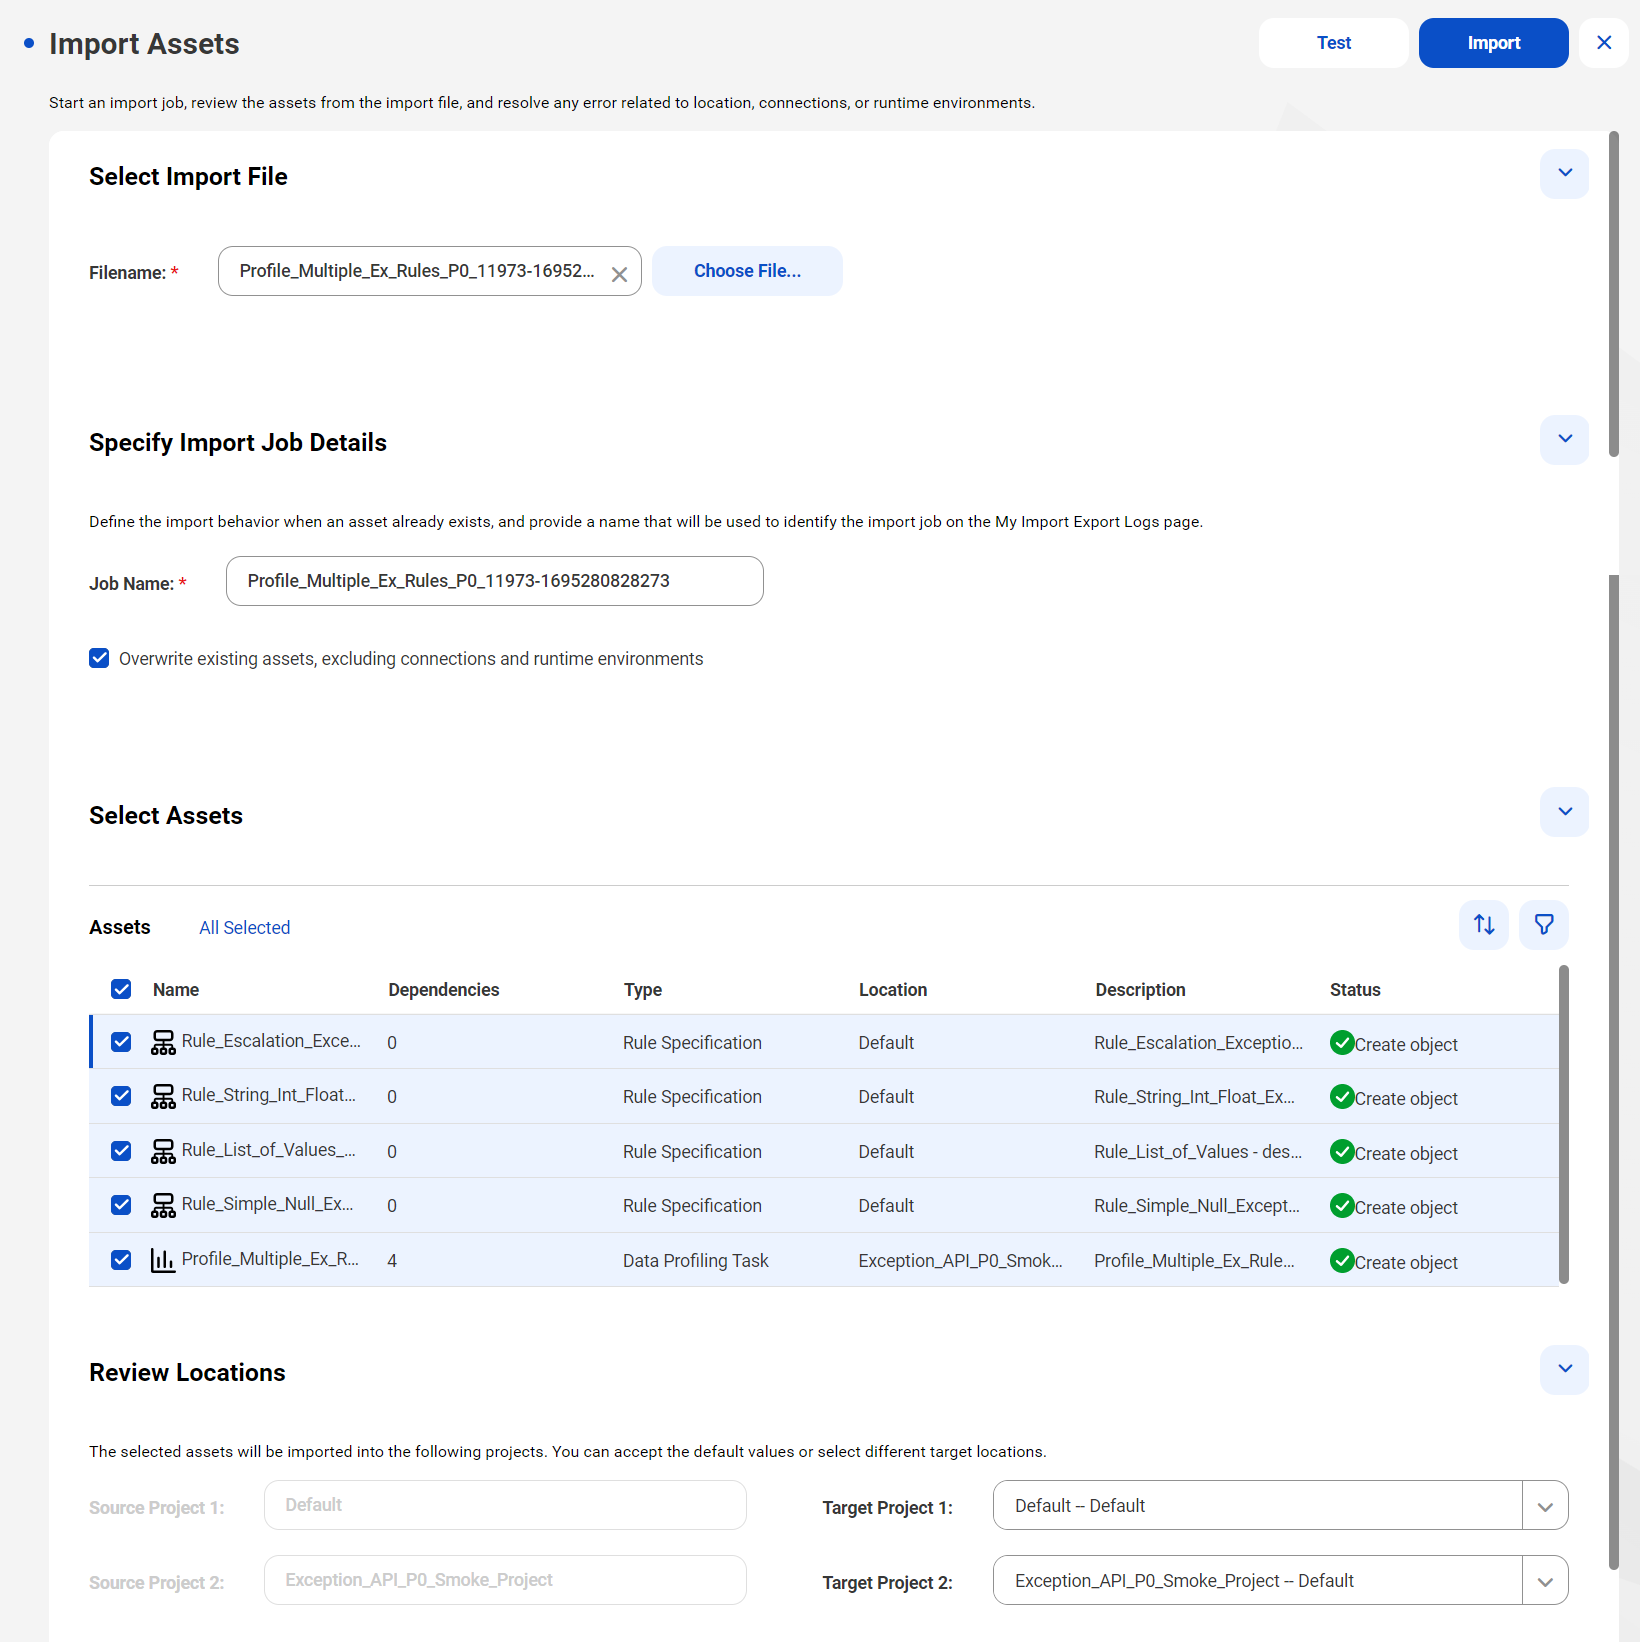
Task: Click the Rule_String_Int_Float... rule specification icon
Action: (x=163, y=1097)
